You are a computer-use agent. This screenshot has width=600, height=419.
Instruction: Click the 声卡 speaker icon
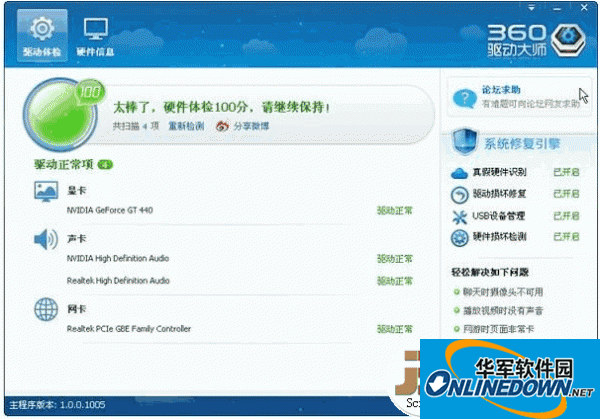tap(46, 239)
